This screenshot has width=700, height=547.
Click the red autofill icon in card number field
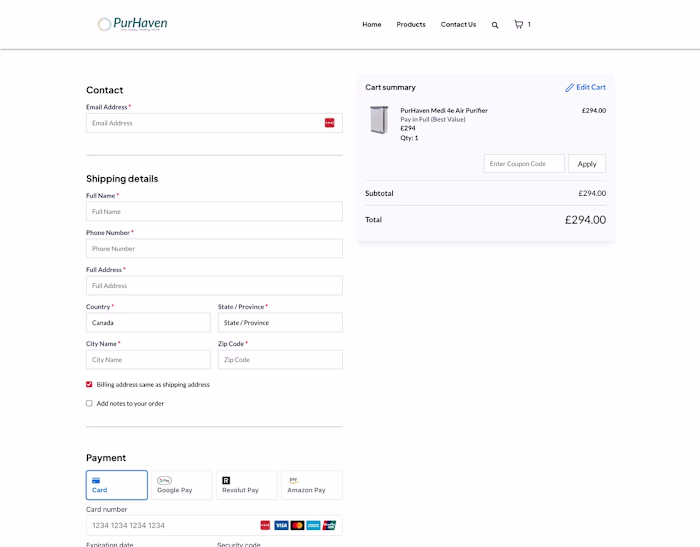[265, 526]
